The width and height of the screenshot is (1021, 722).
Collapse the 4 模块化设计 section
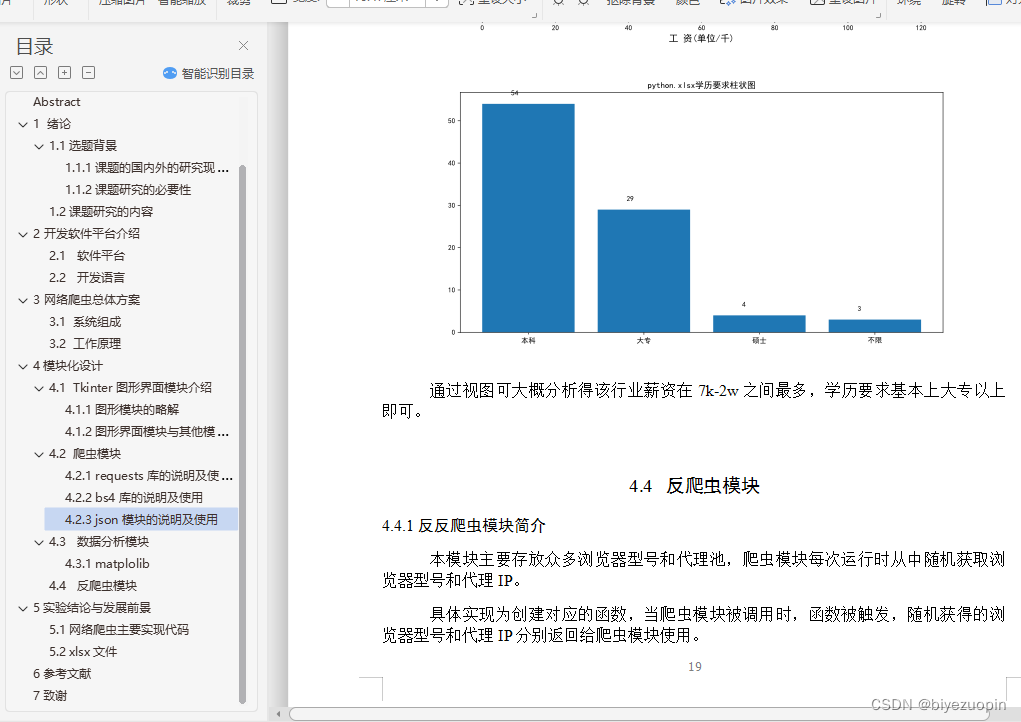24,365
